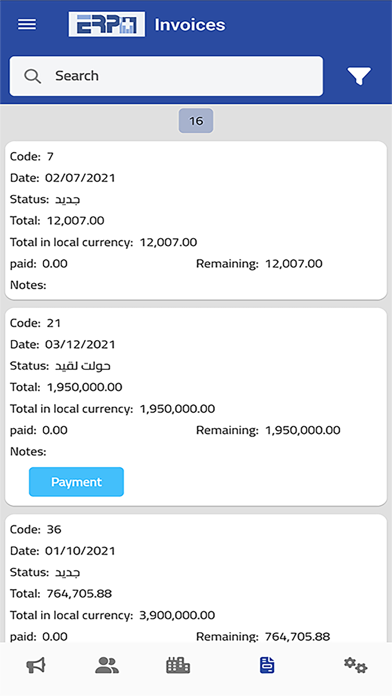Open the hamburger menu

click(27, 24)
